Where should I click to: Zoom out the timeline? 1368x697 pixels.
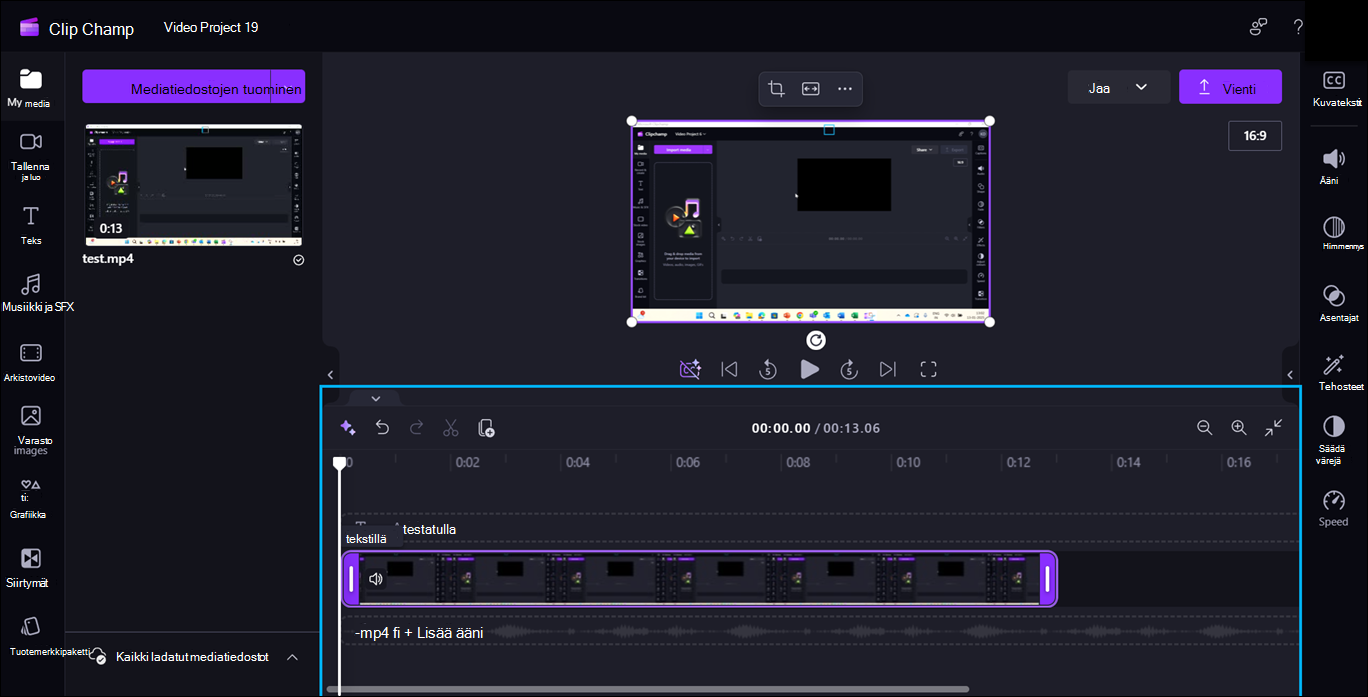click(1205, 428)
